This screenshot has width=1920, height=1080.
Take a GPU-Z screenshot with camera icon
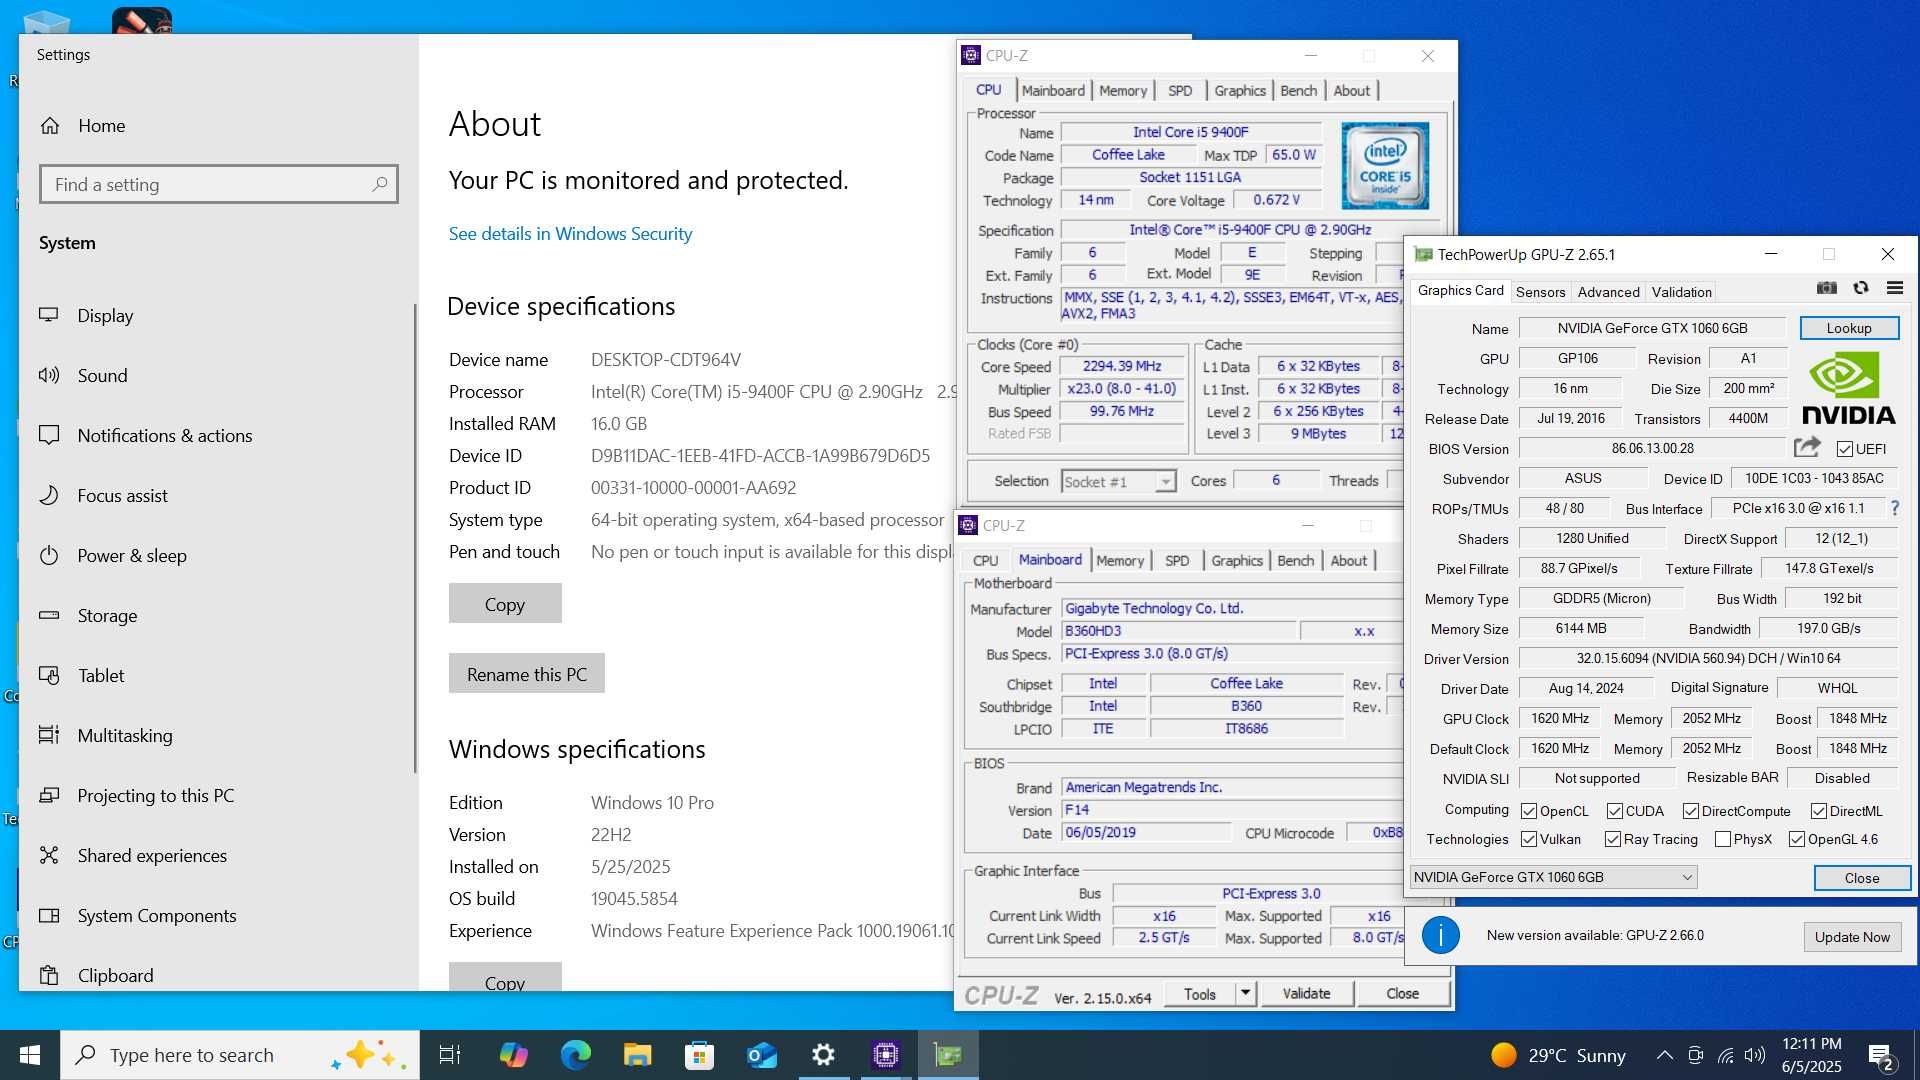(x=1827, y=289)
